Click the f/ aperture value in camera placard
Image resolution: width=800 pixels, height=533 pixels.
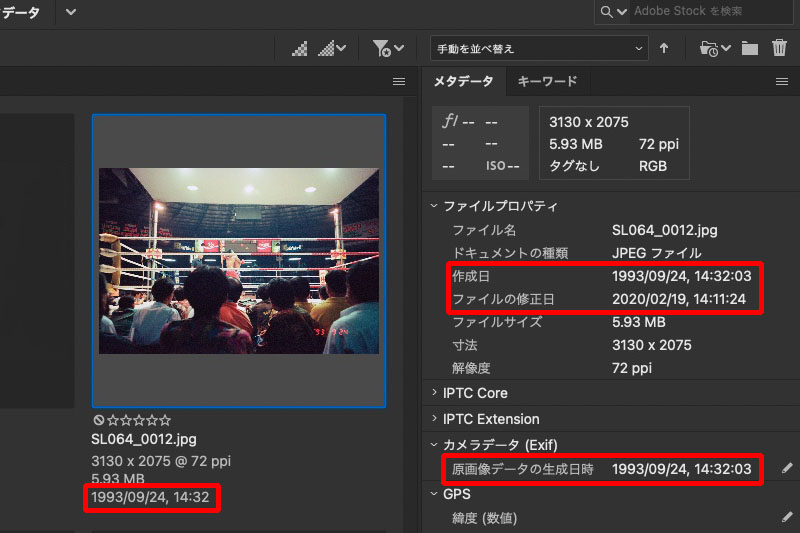pos(458,122)
